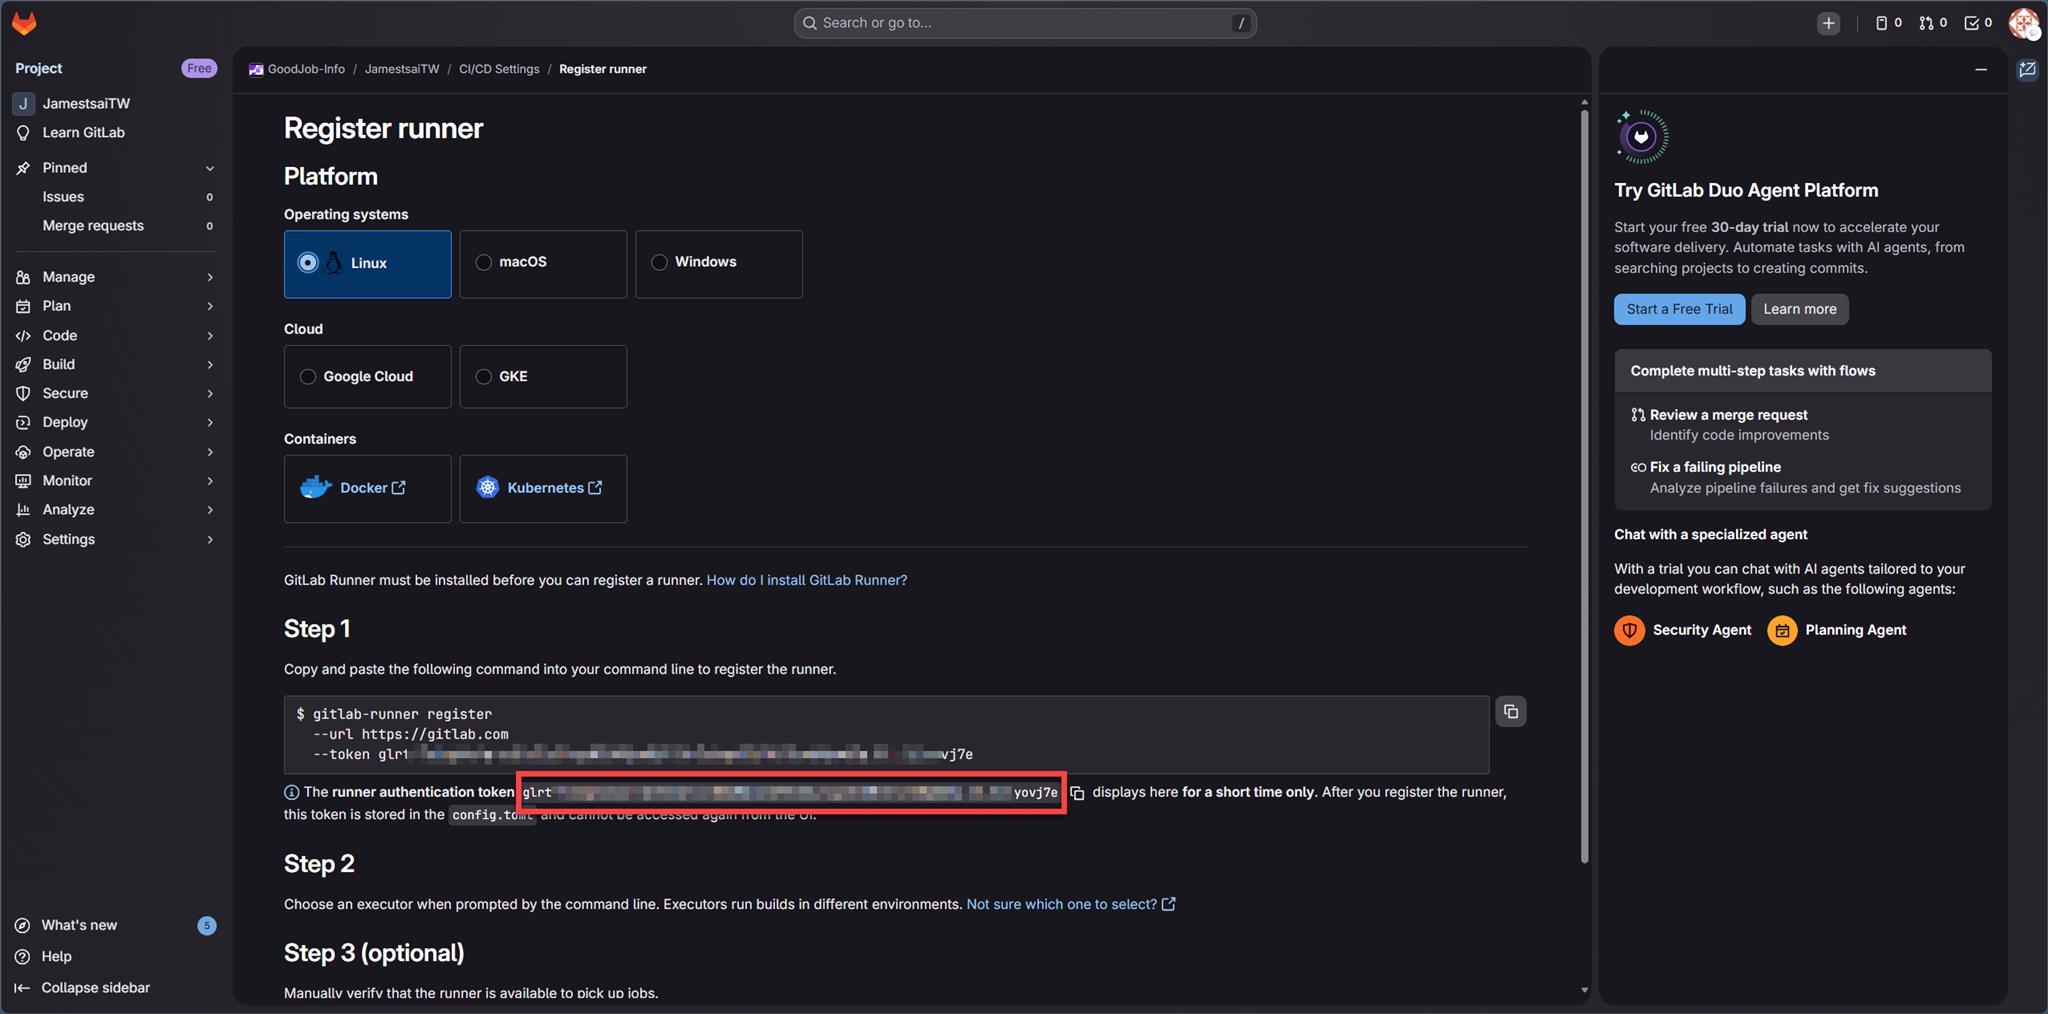
Task: Copy the runner authentication token
Action: coord(1077,793)
